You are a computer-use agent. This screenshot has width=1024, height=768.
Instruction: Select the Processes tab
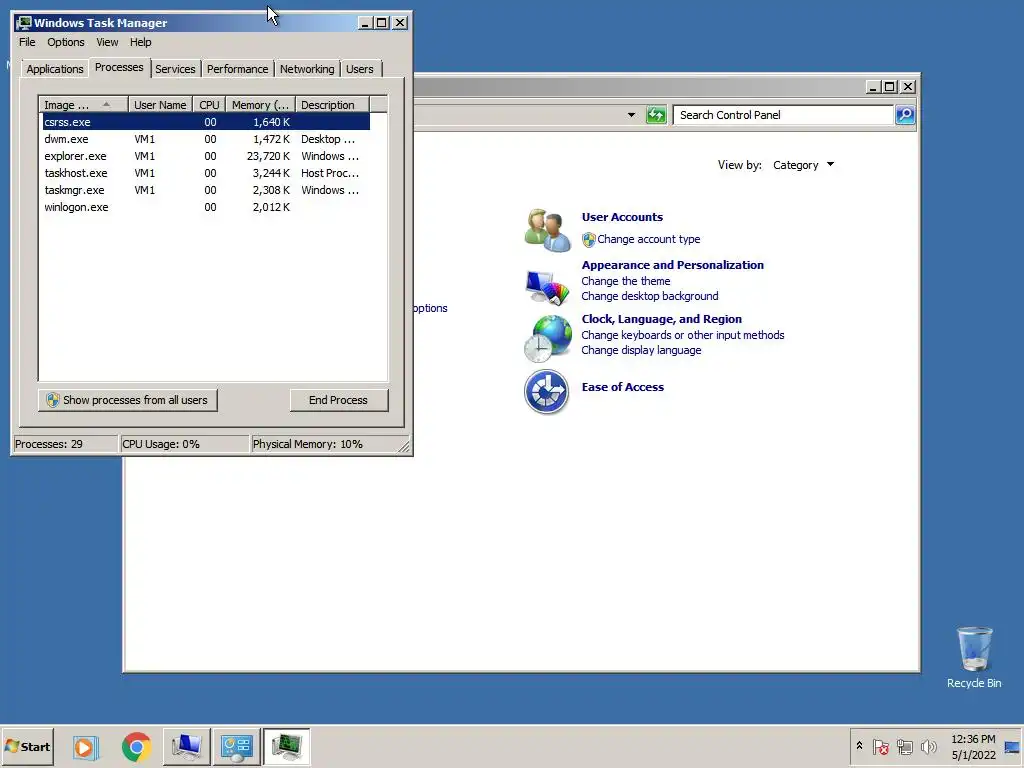tap(119, 67)
